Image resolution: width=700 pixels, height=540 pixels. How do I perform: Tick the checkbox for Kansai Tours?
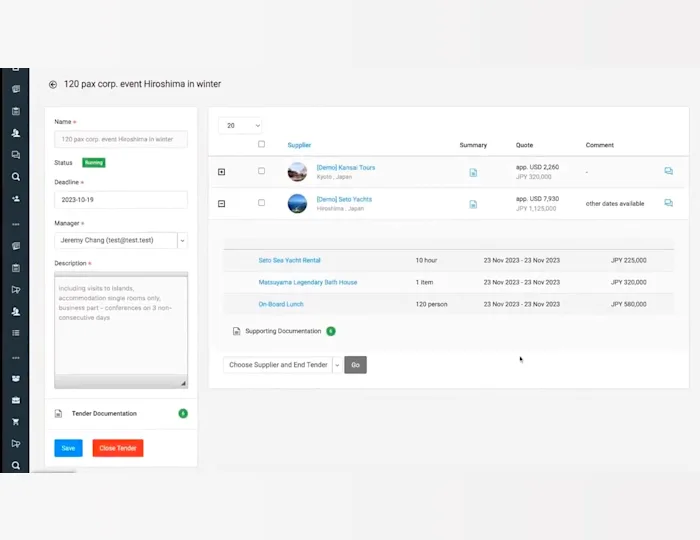(262, 171)
